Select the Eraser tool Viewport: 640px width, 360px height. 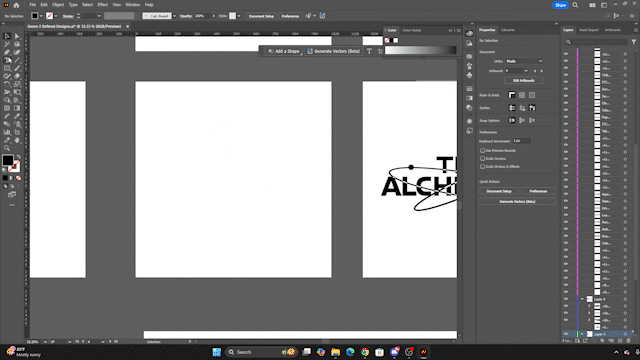[x=17, y=76]
